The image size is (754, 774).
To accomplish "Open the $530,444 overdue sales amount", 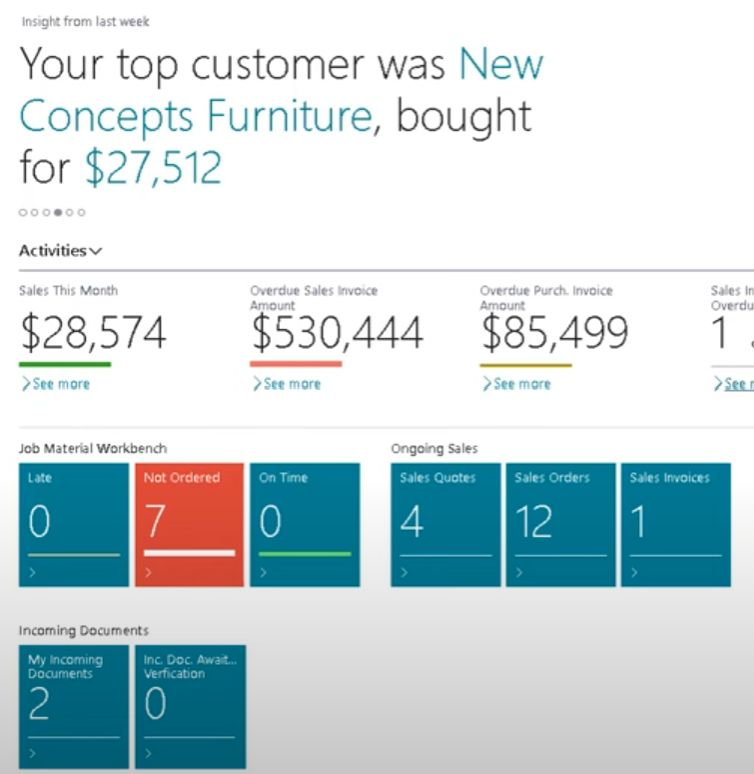I will 337,334.
